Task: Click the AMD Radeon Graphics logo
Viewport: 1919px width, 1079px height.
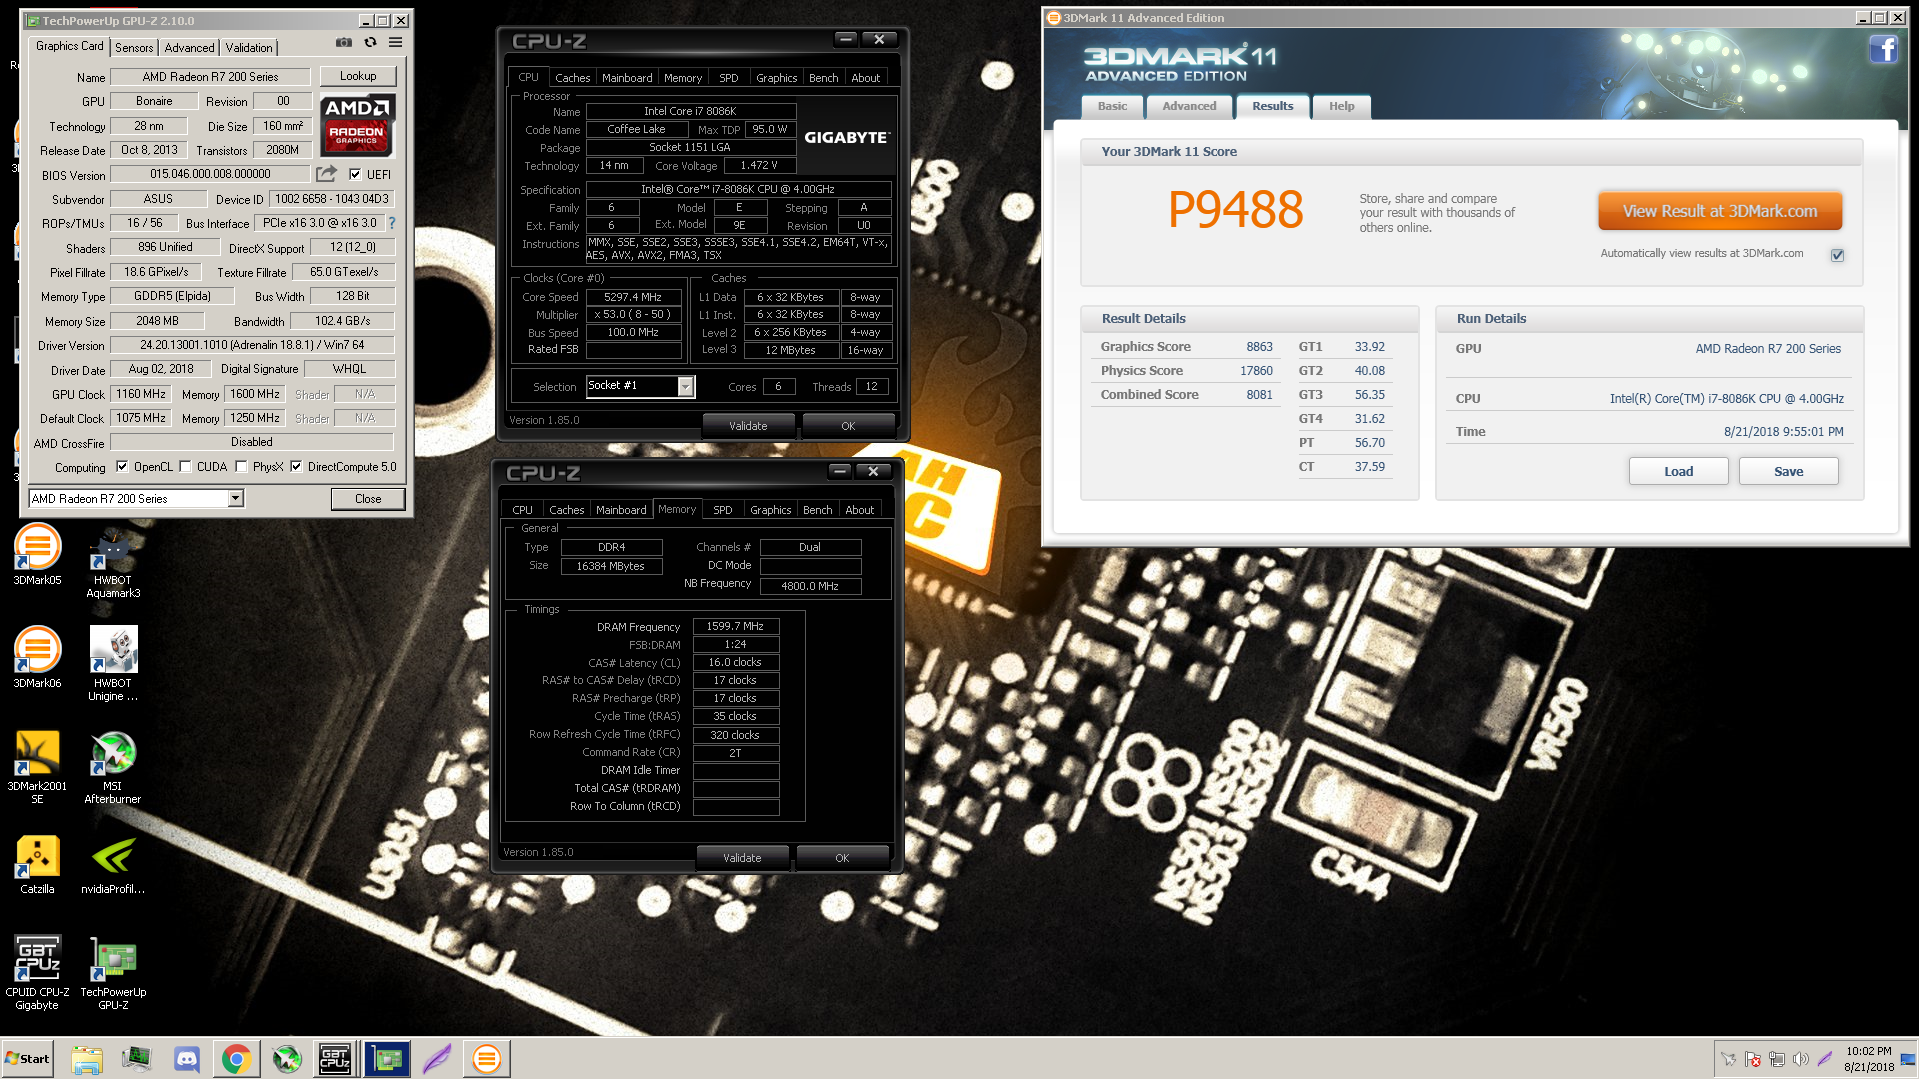Action: point(358,126)
